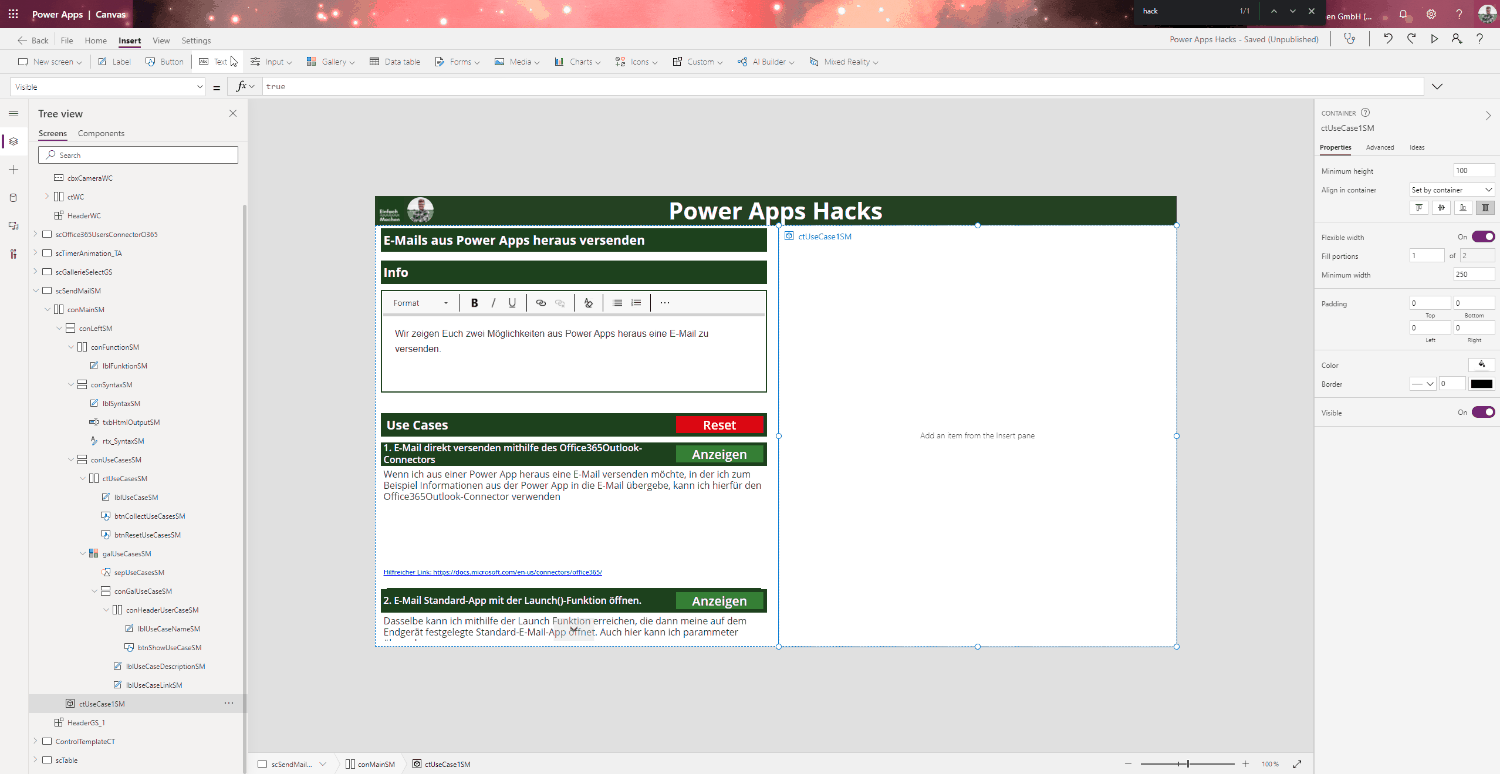Click the Back button
1500x774 pixels.
pyautogui.click(x=33, y=41)
